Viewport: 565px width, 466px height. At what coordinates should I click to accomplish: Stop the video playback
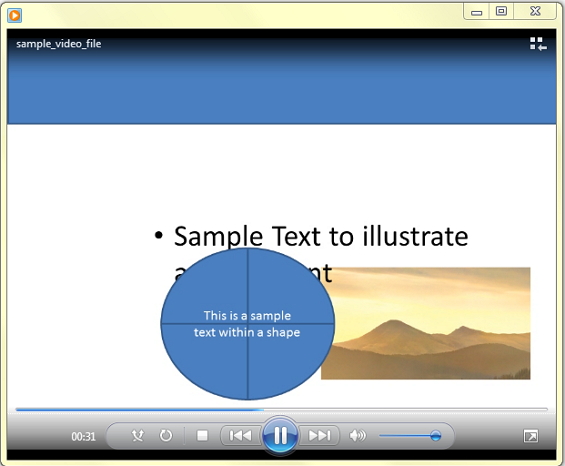click(x=202, y=436)
